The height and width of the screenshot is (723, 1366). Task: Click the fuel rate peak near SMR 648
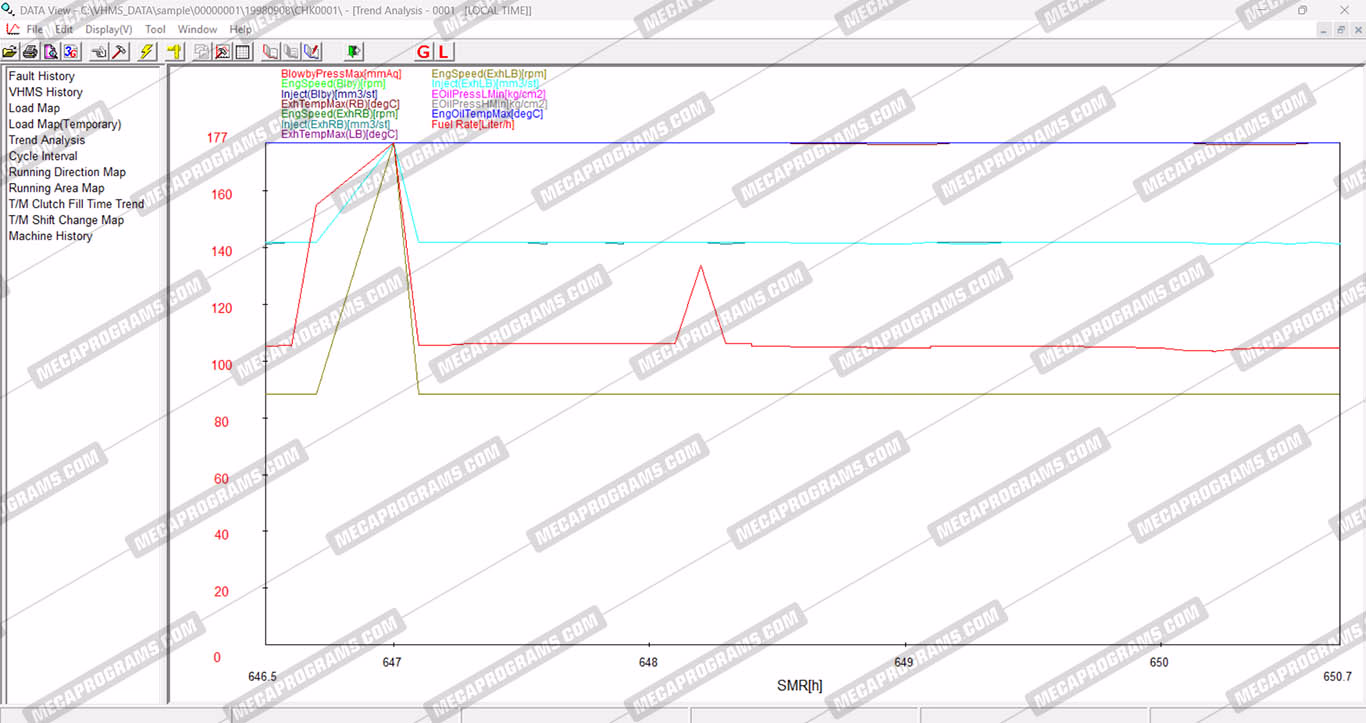[701, 266]
